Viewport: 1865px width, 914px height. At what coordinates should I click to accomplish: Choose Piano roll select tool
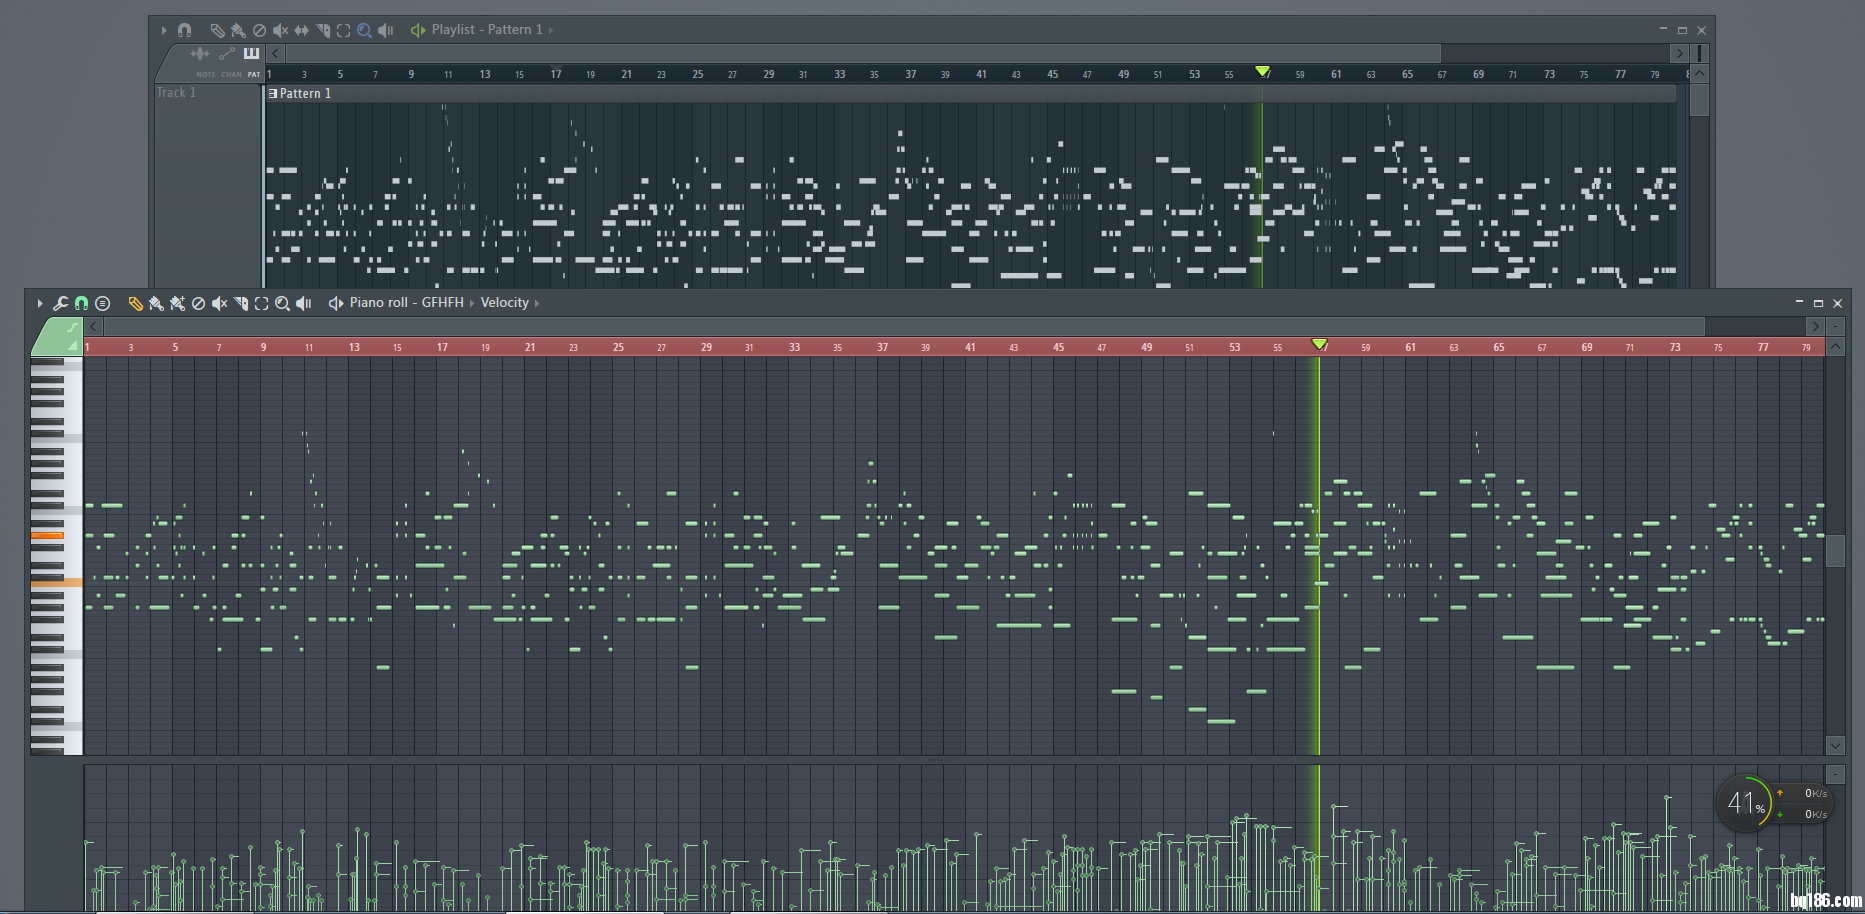tap(261, 303)
